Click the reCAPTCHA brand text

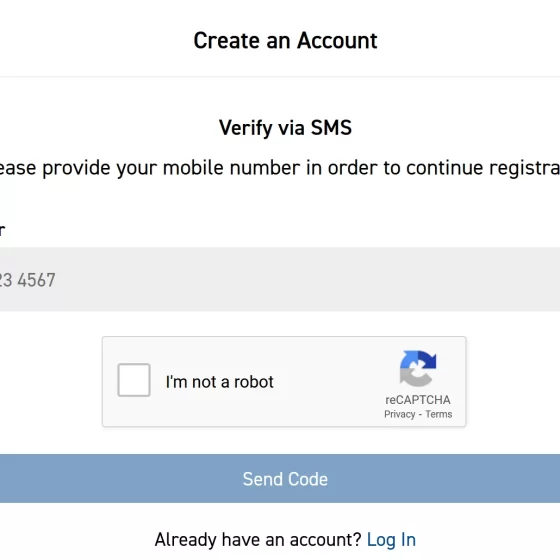(x=418, y=400)
